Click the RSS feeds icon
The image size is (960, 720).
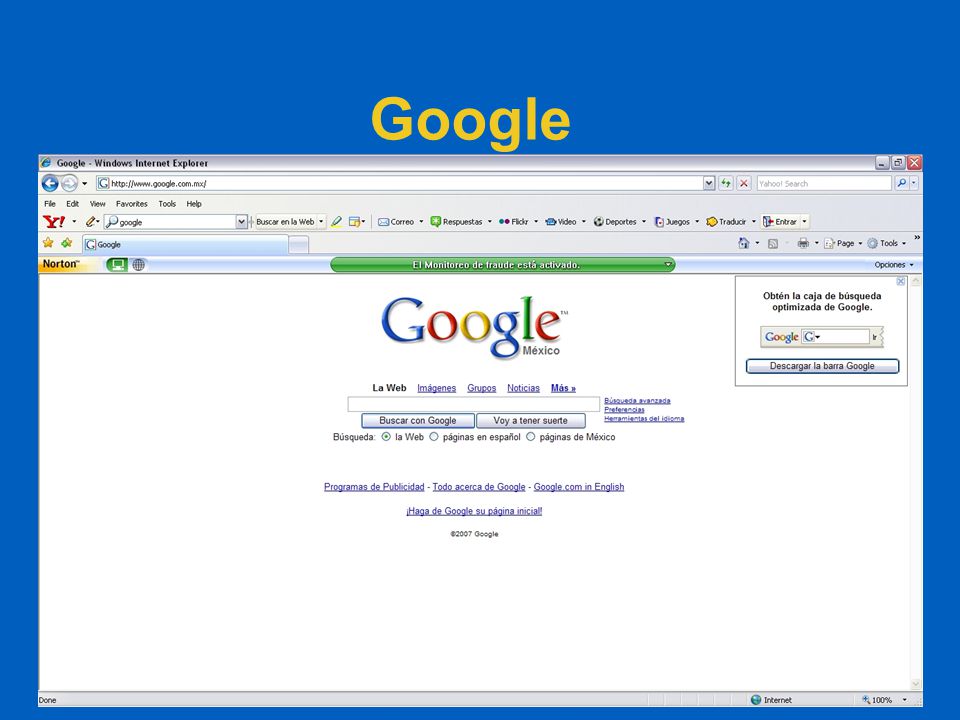pyautogui.click(x=773, y=244)
